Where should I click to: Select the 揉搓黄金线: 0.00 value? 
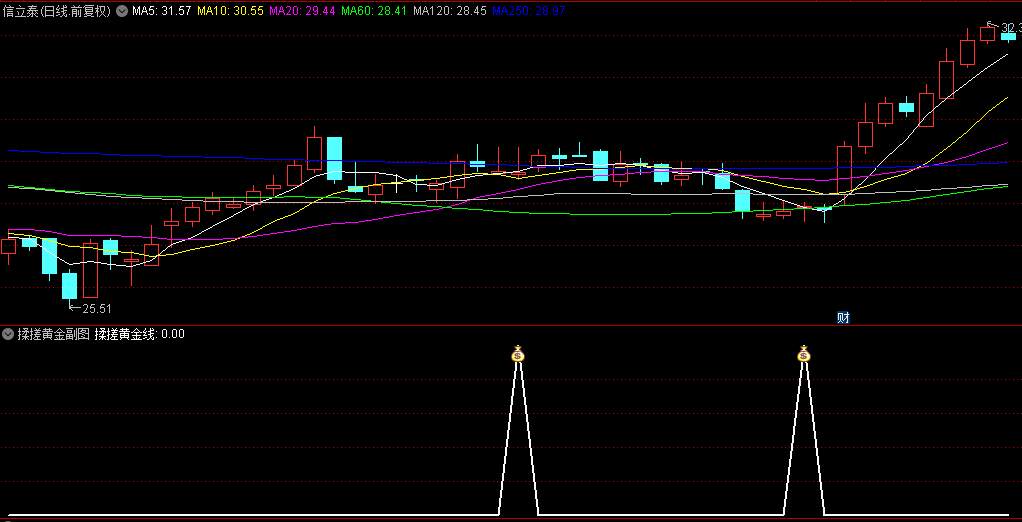pos(139,334)
